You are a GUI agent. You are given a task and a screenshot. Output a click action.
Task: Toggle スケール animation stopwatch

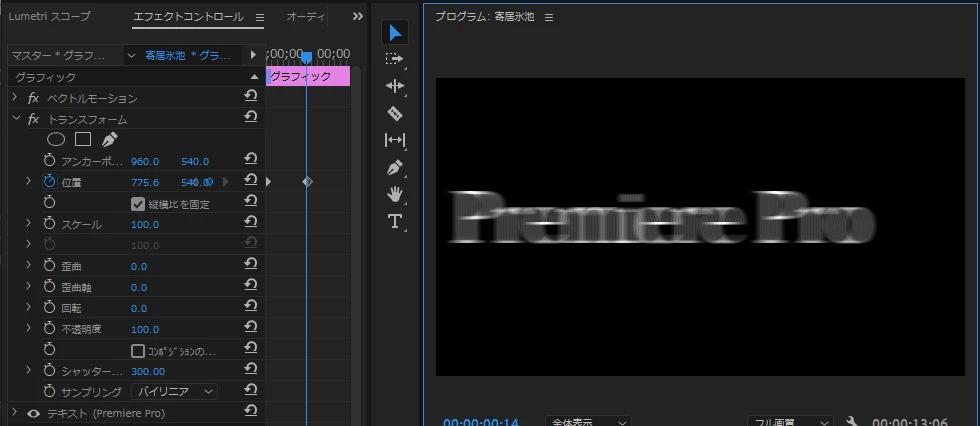tap(49, 223)
